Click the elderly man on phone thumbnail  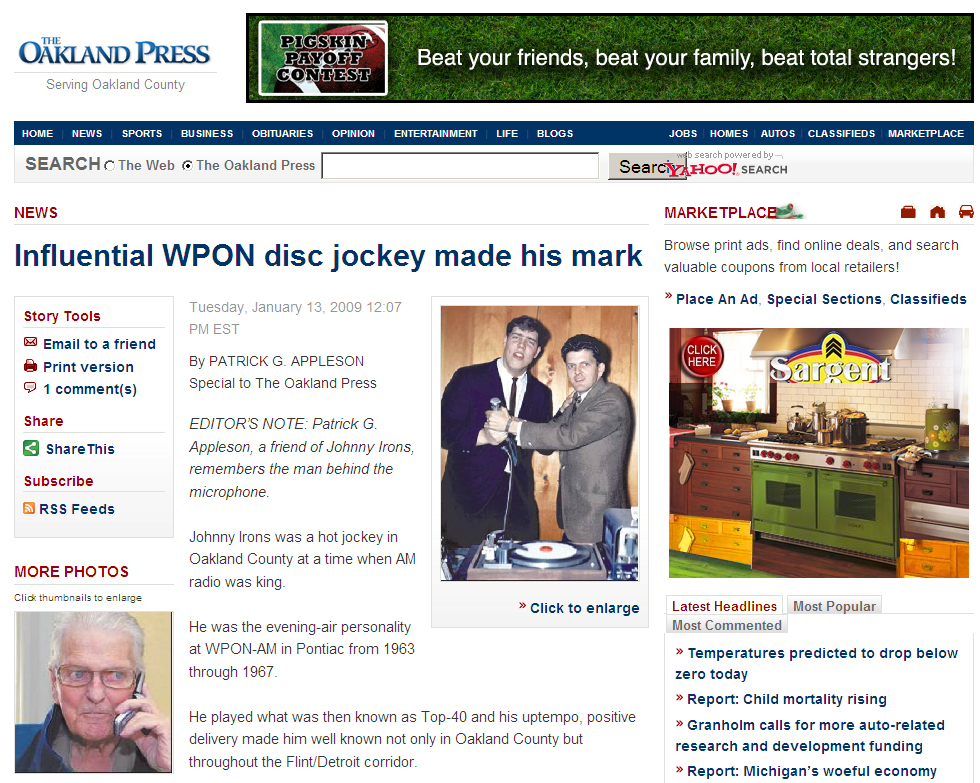point(93,692)
